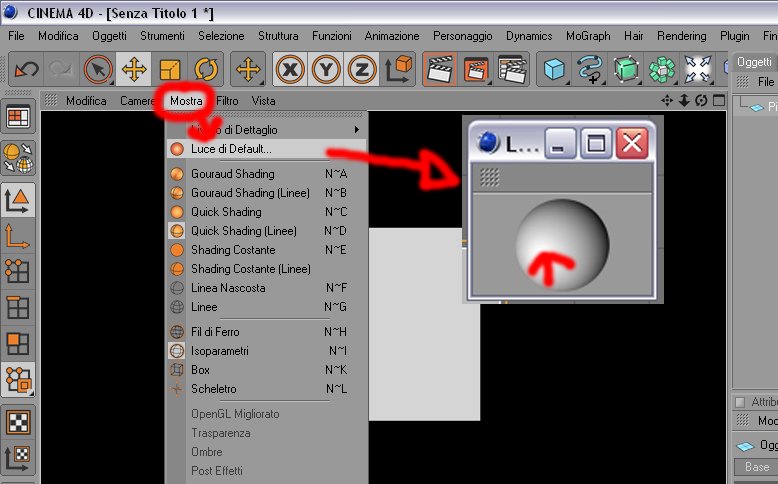The width and height of the screenshot is (778, 484).
Task: Add a Cube primitive object
Action: 554,69
